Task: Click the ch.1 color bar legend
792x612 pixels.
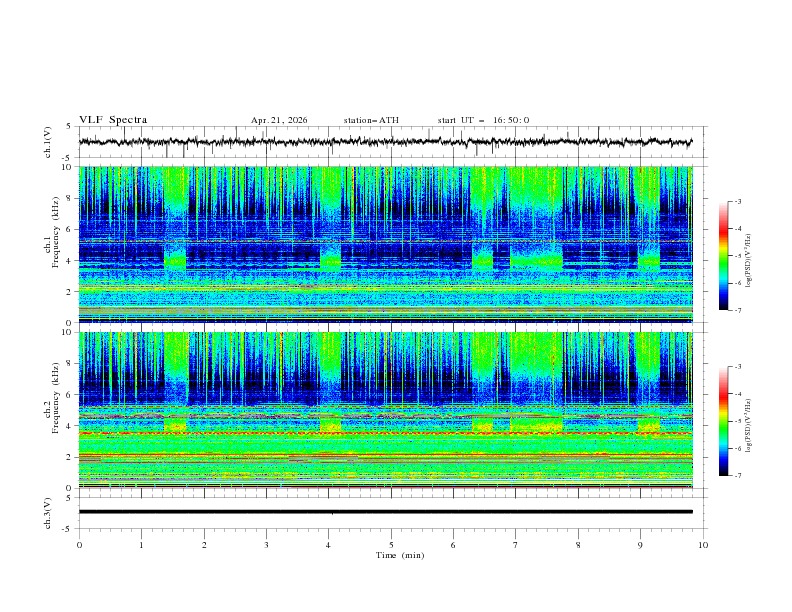Action: click(723, 255)
